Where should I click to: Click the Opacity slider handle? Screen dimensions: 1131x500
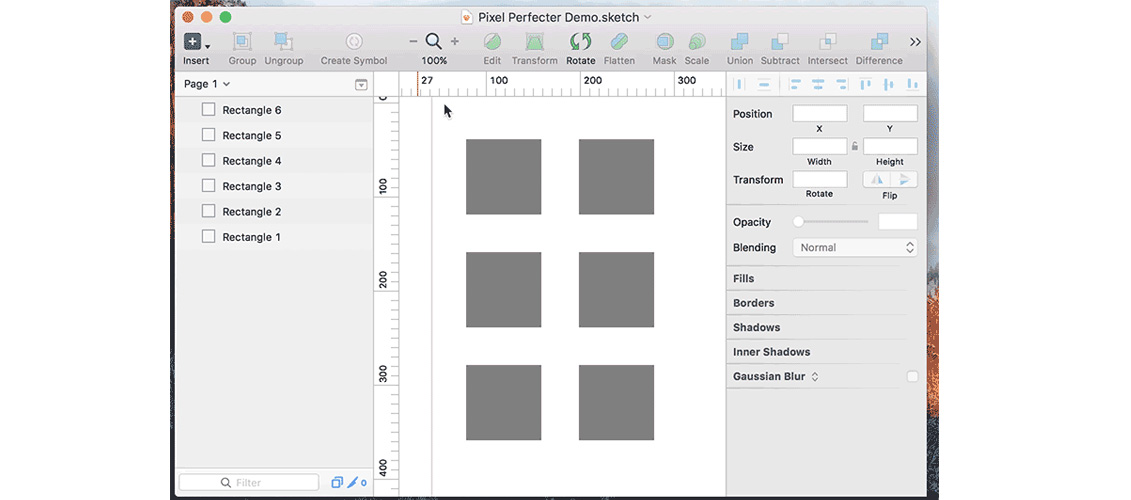click(798, 222)
